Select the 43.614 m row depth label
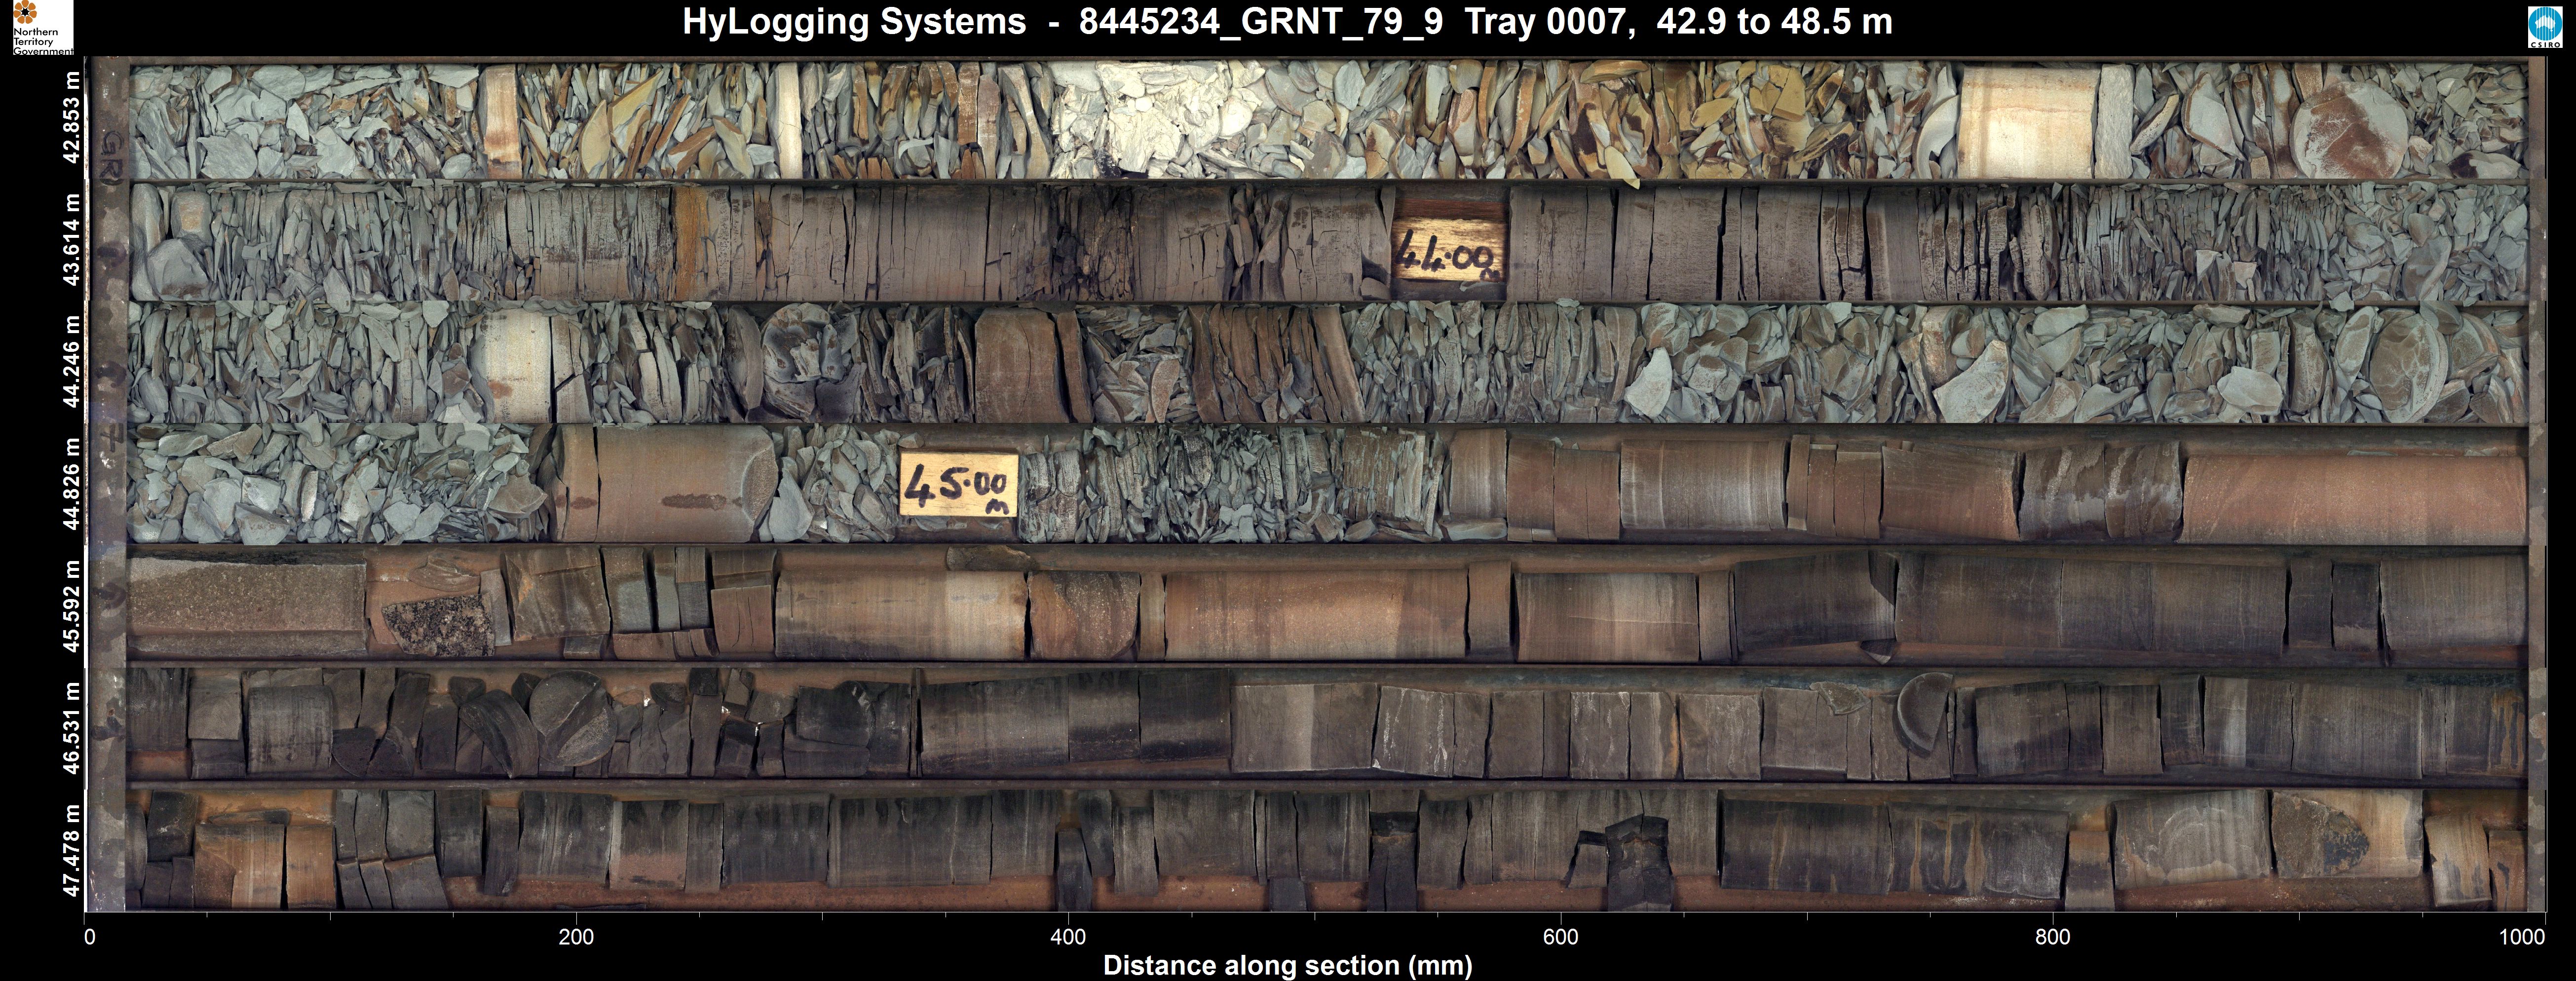 [71, 241]
